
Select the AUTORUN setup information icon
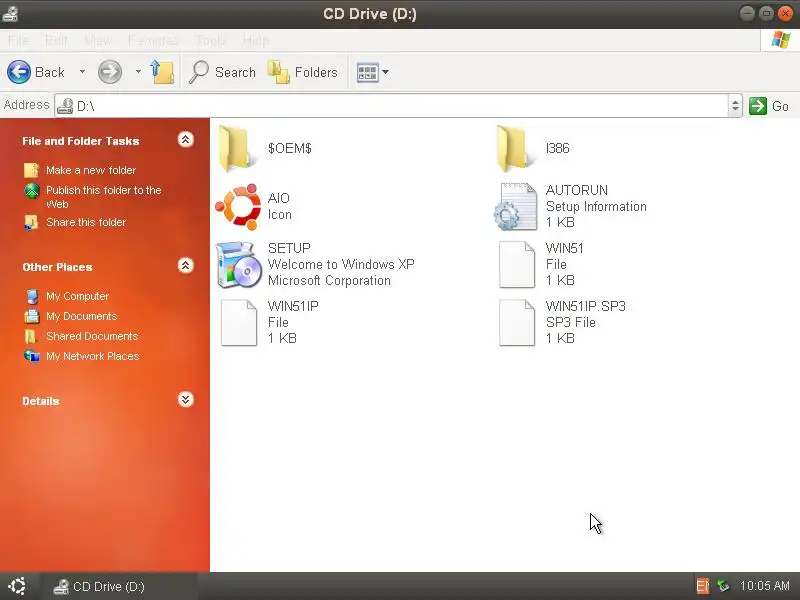click(x=515, y=207)
